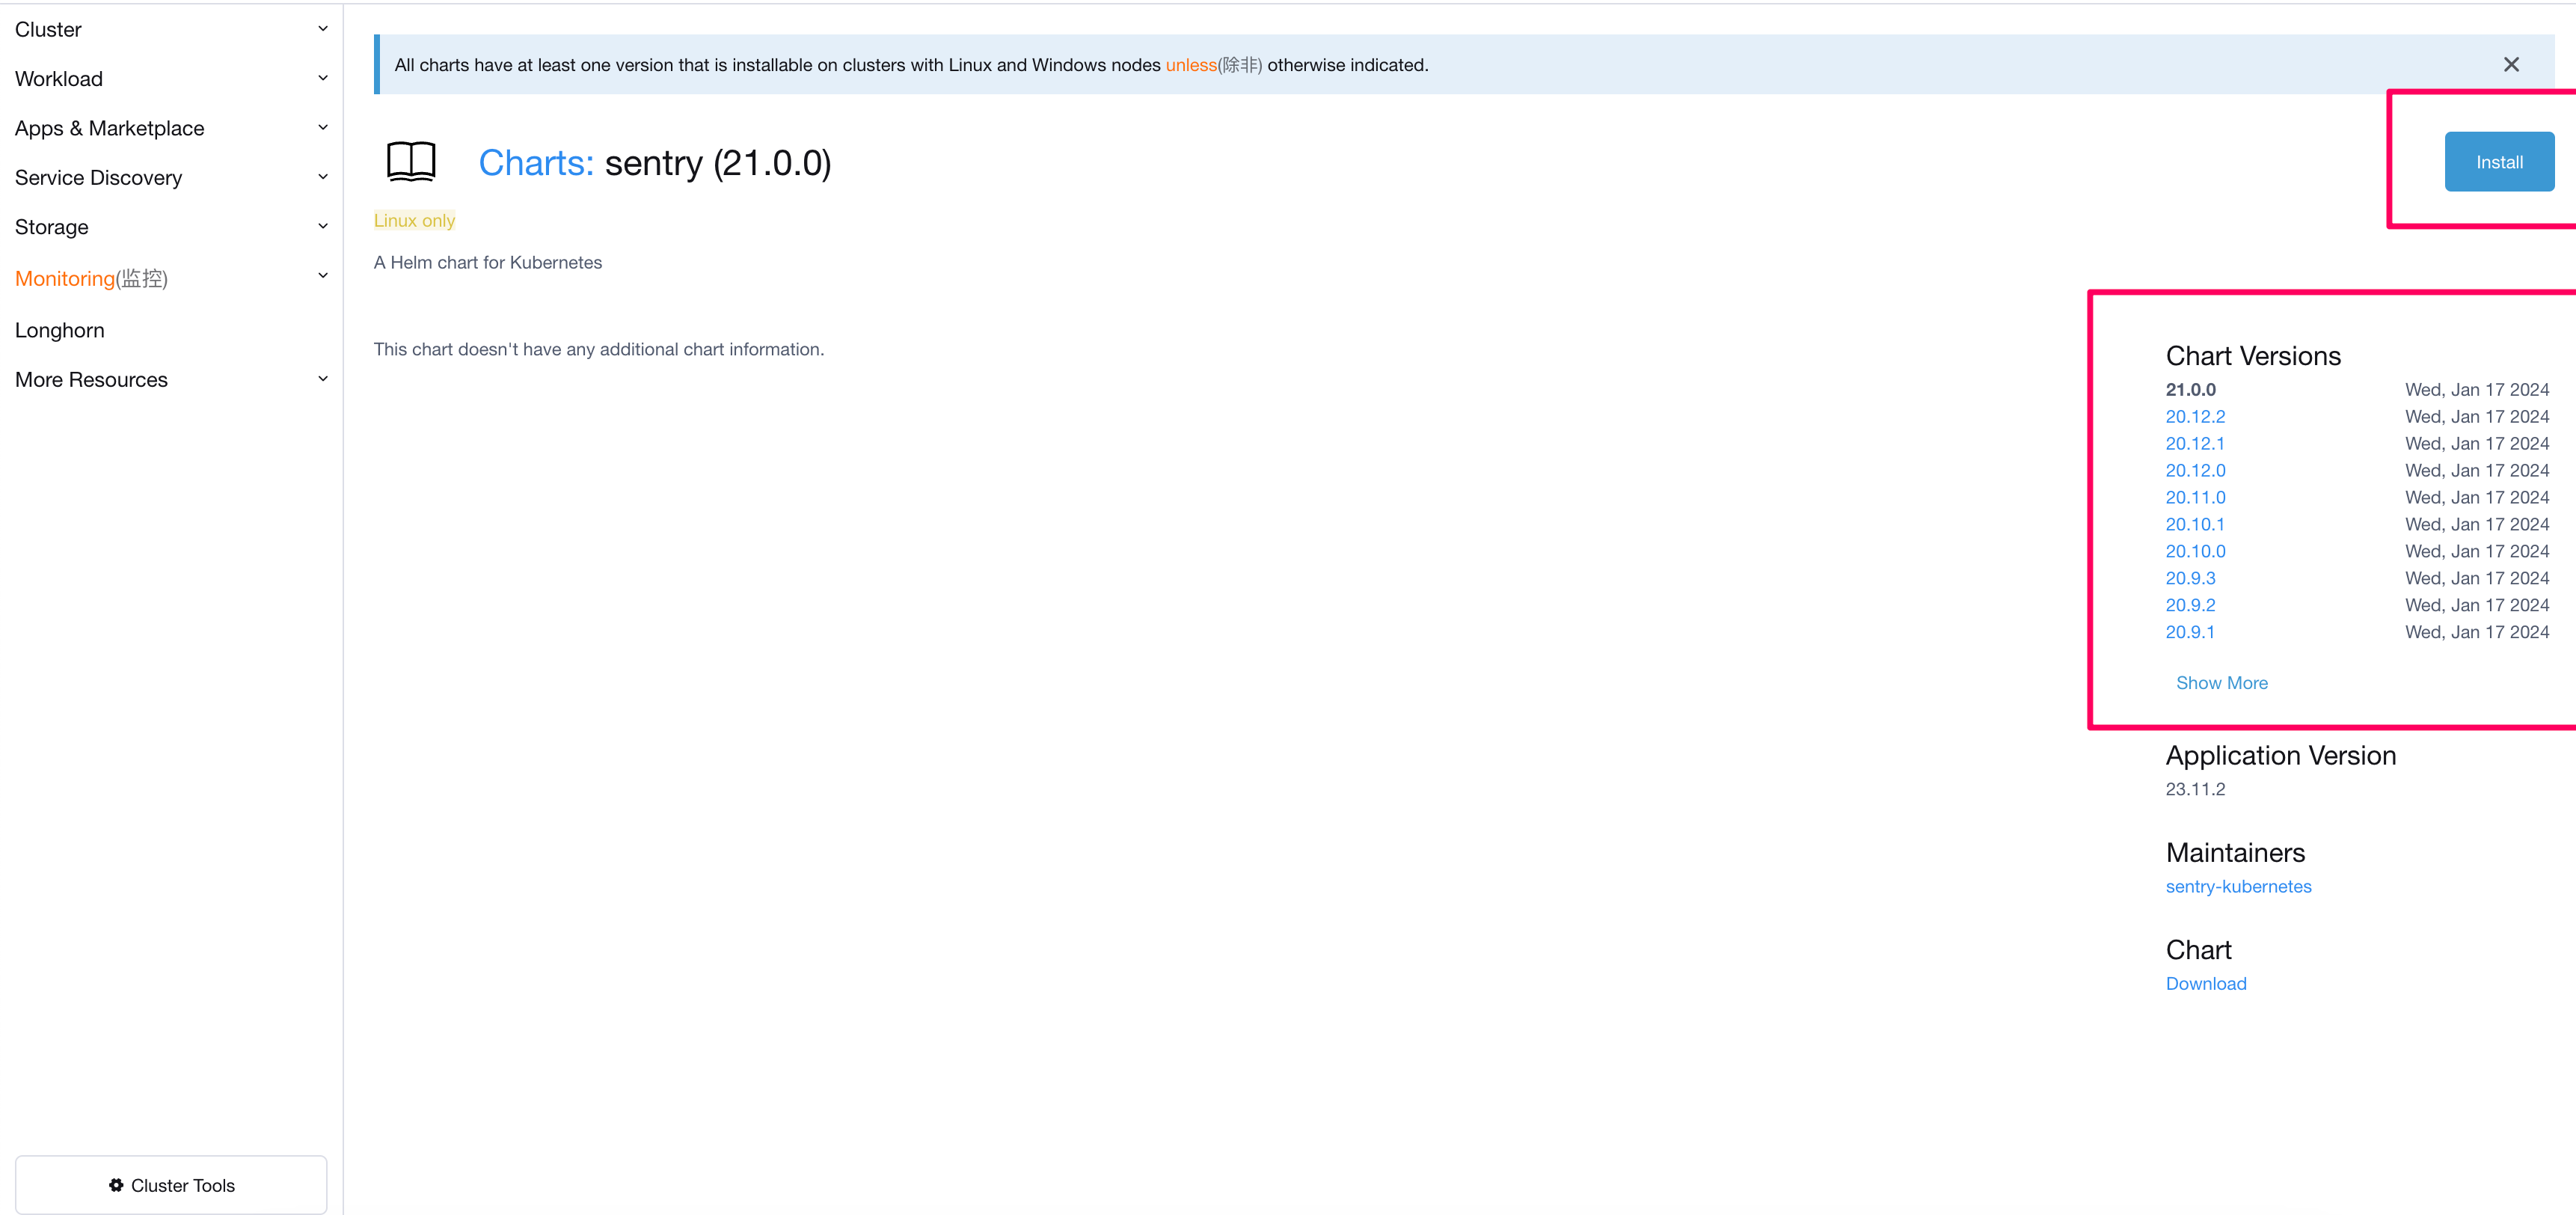Click 'A Helm chart for Kubernetes' description
The height and width of the screenshot is (1215, 2576).
pyautogui.click(x=488, y=263)
